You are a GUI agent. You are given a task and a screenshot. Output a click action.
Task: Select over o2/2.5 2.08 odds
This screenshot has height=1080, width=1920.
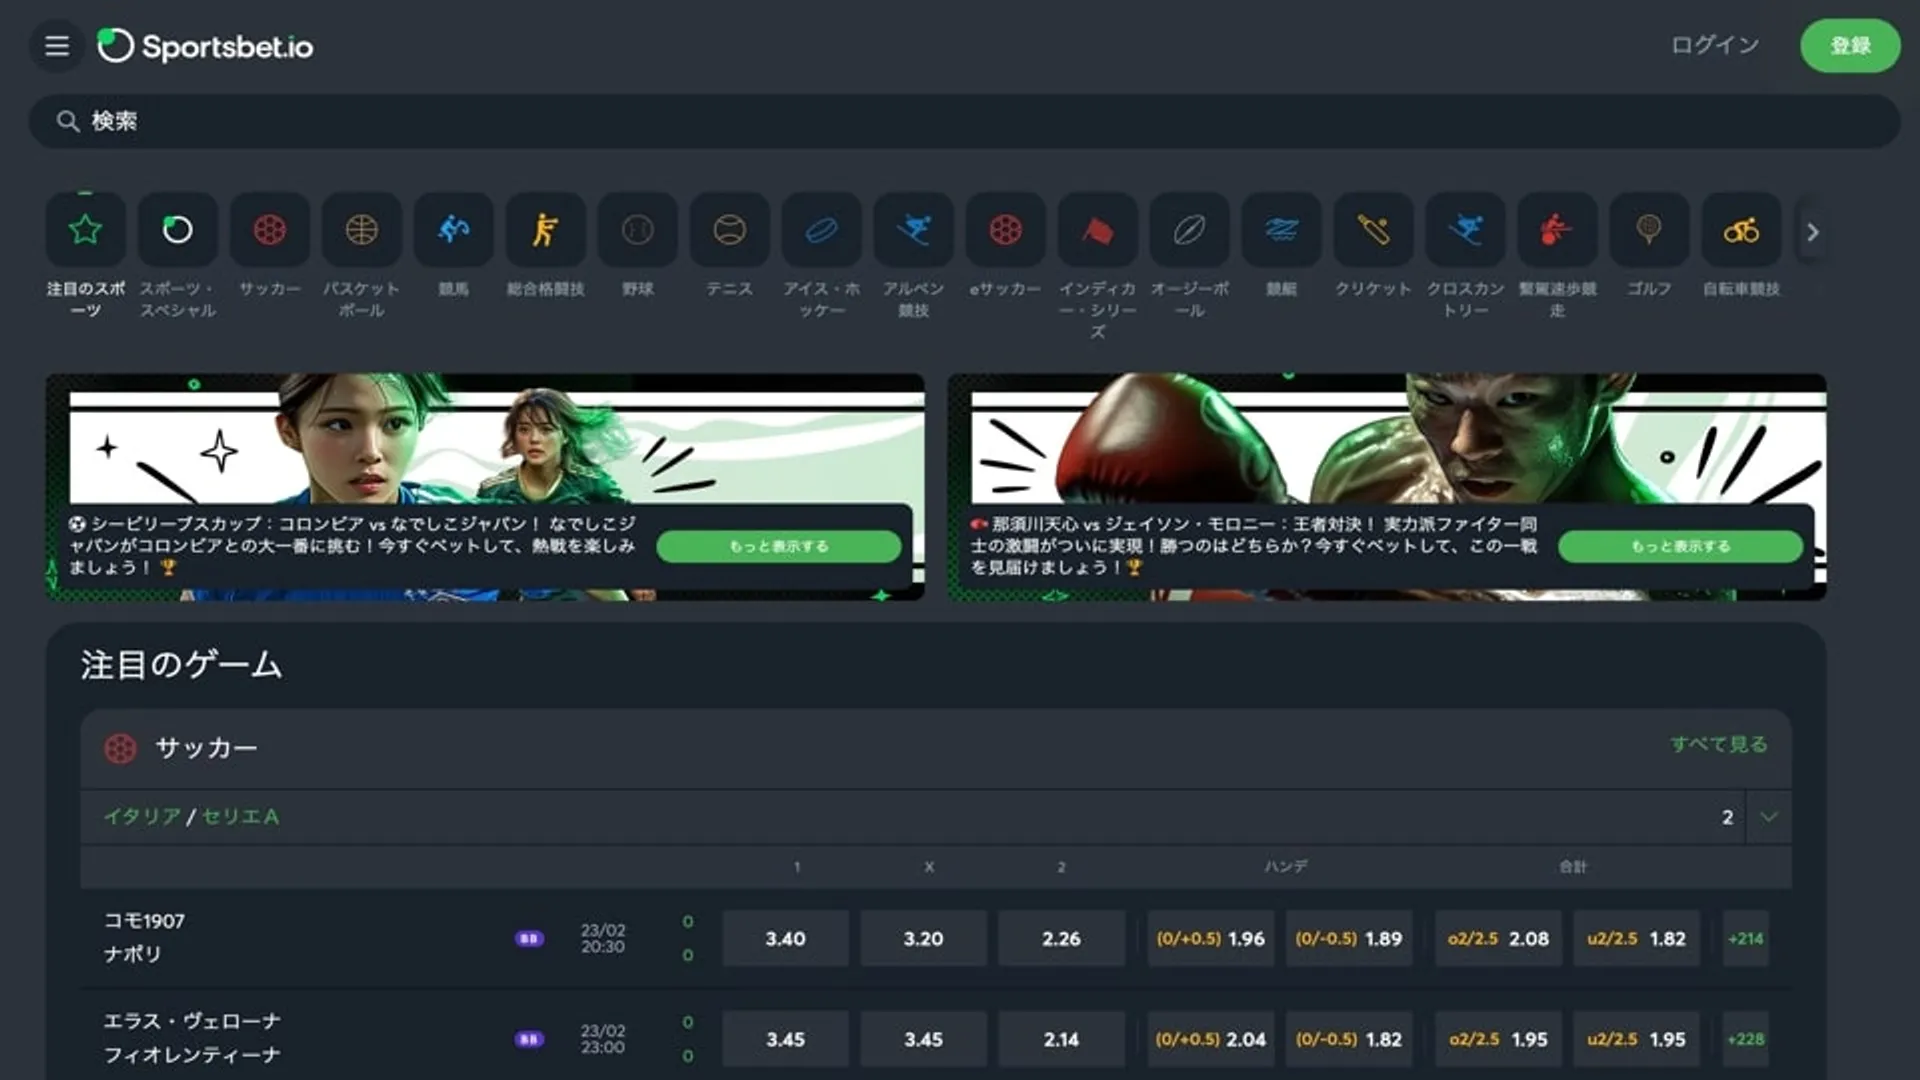tap(1499, 938)
